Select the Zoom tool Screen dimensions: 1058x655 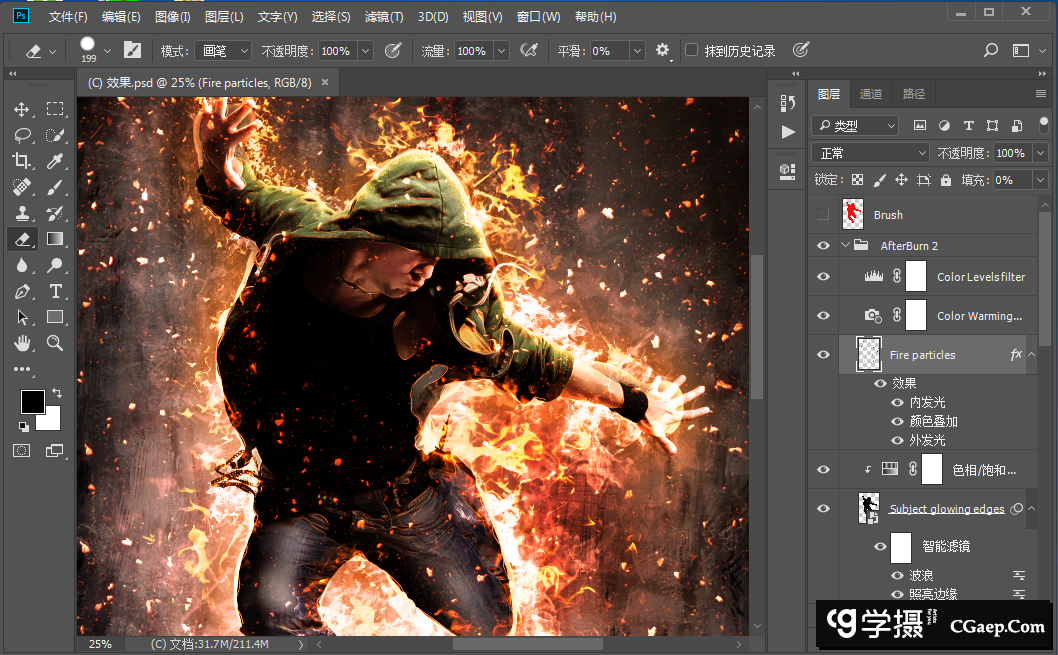coord(55,343)
